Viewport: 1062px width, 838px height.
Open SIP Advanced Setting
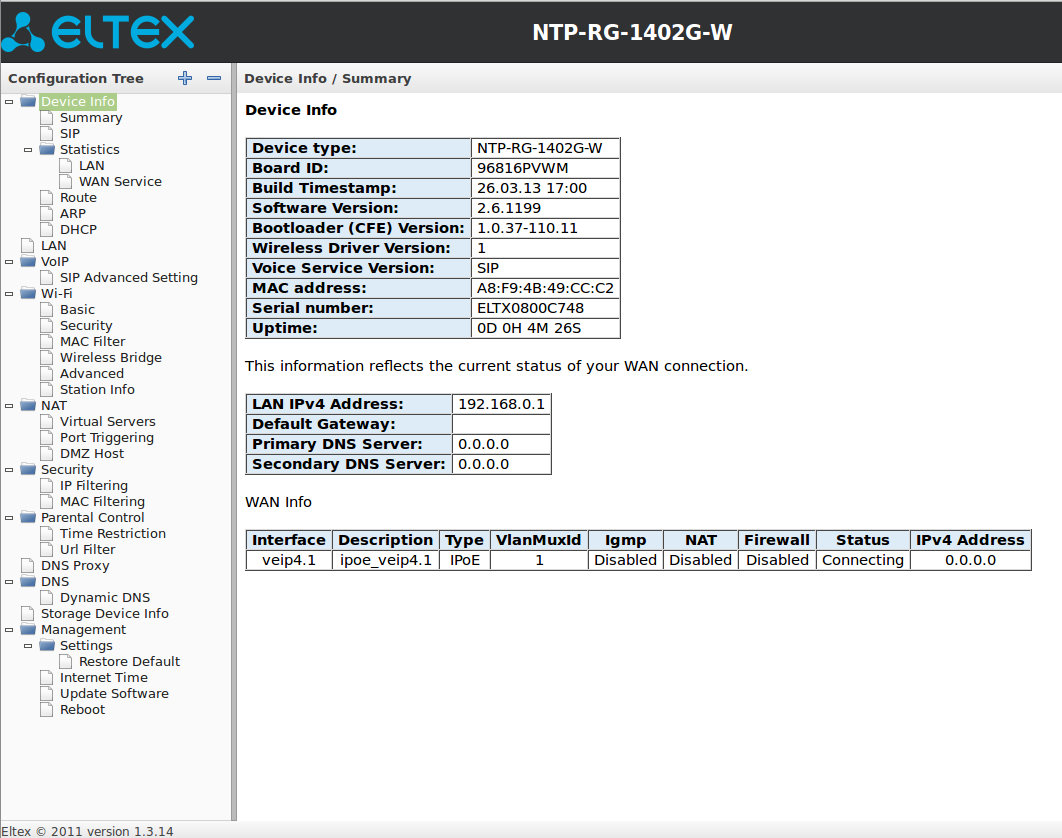[x=129, y=278]
